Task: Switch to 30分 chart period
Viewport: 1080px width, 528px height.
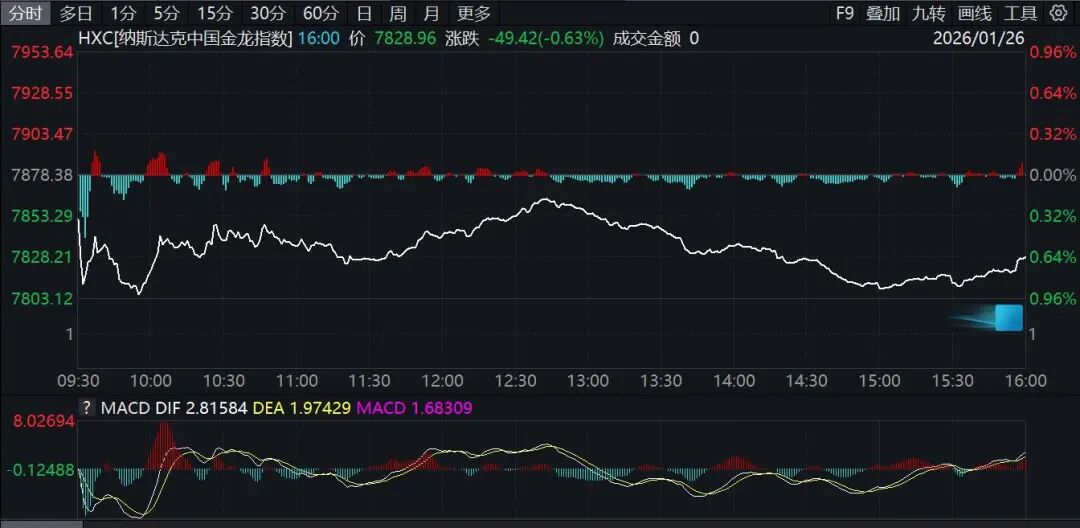Action: point(267,13)
